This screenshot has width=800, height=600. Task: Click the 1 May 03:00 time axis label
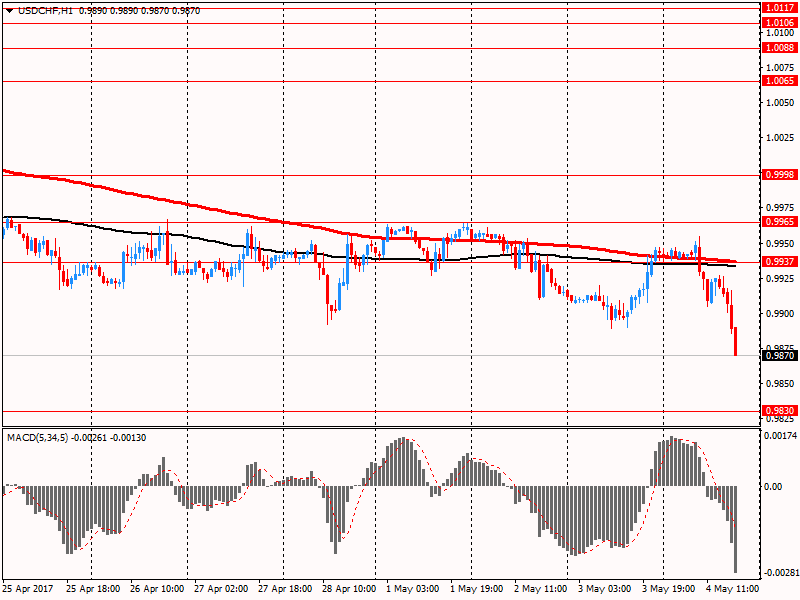click(413, 589)
